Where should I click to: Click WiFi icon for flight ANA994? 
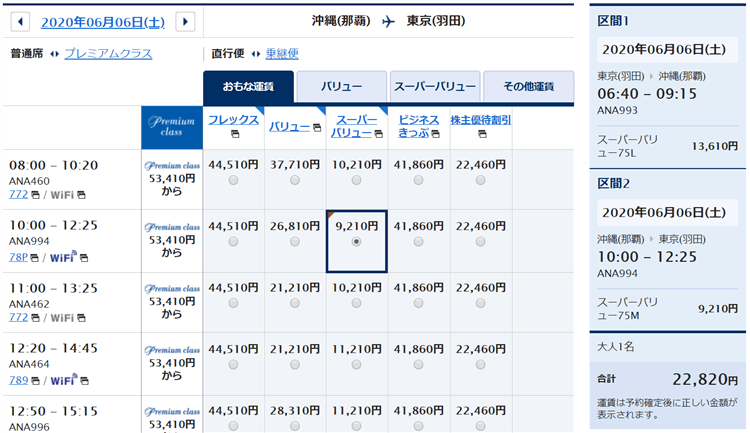pos(62,257)
